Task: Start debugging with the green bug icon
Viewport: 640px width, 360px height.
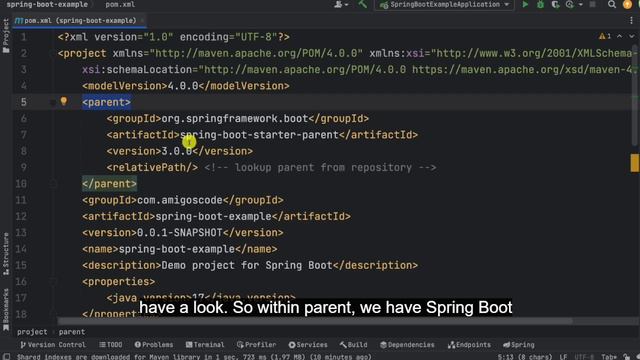Action: 540,4
